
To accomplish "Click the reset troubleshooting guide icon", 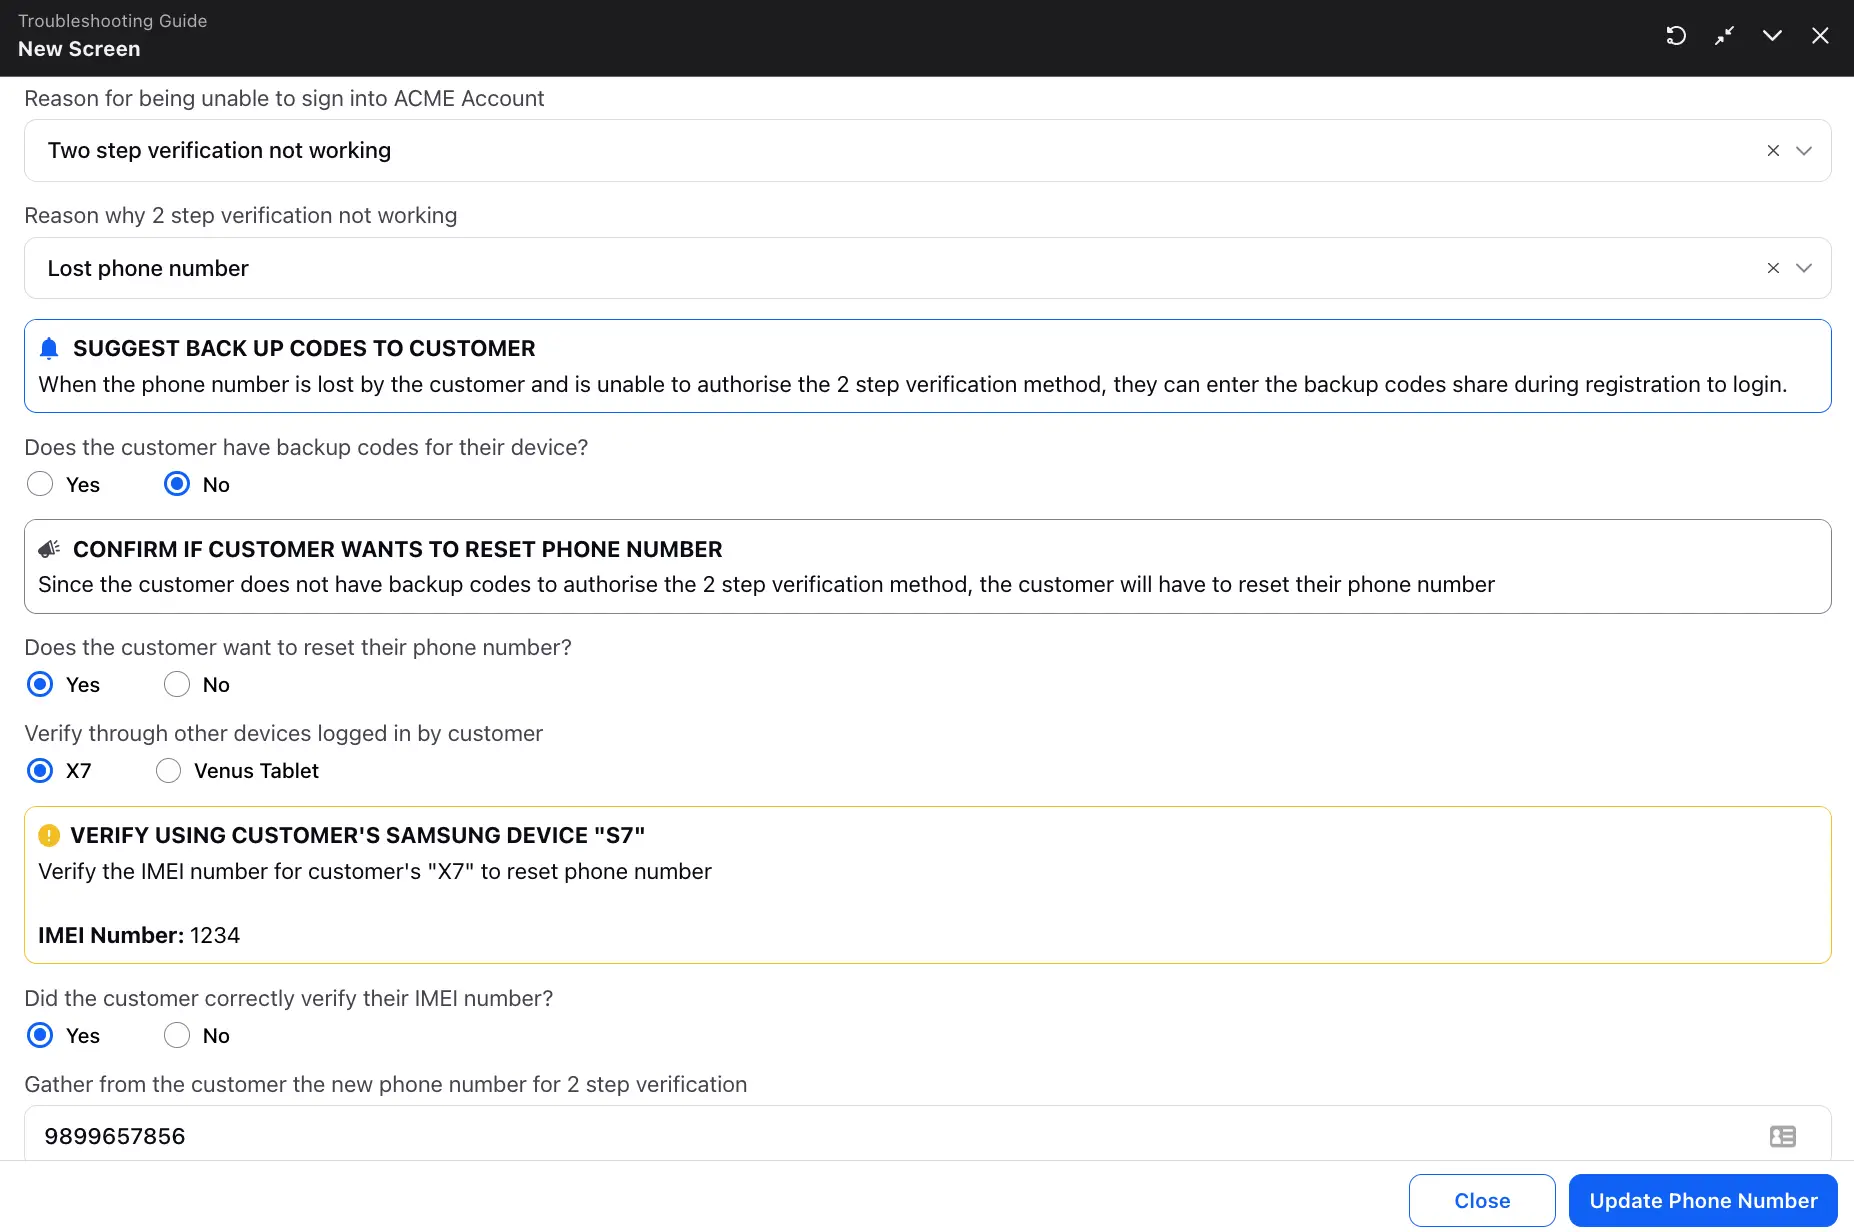I will click(x=1677, y=35).
